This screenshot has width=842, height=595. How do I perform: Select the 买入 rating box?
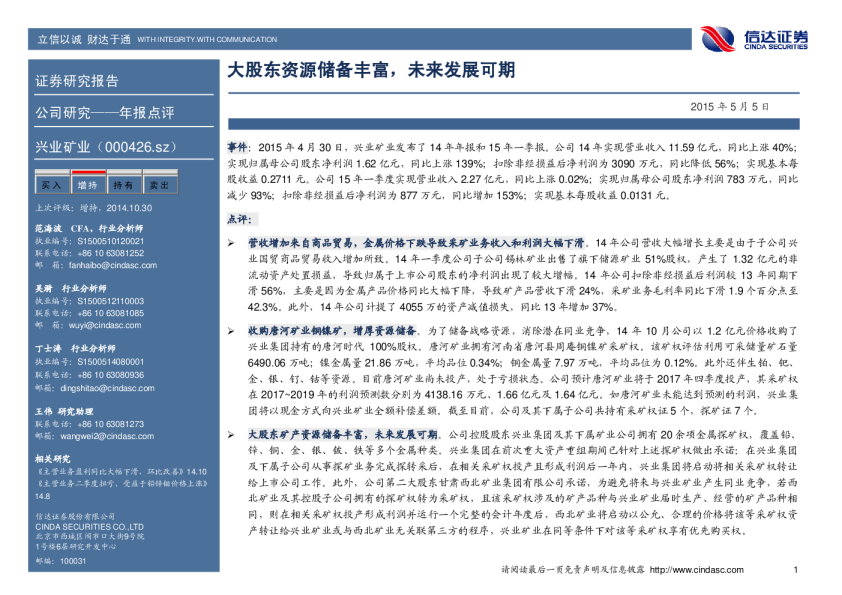[51, 185]
